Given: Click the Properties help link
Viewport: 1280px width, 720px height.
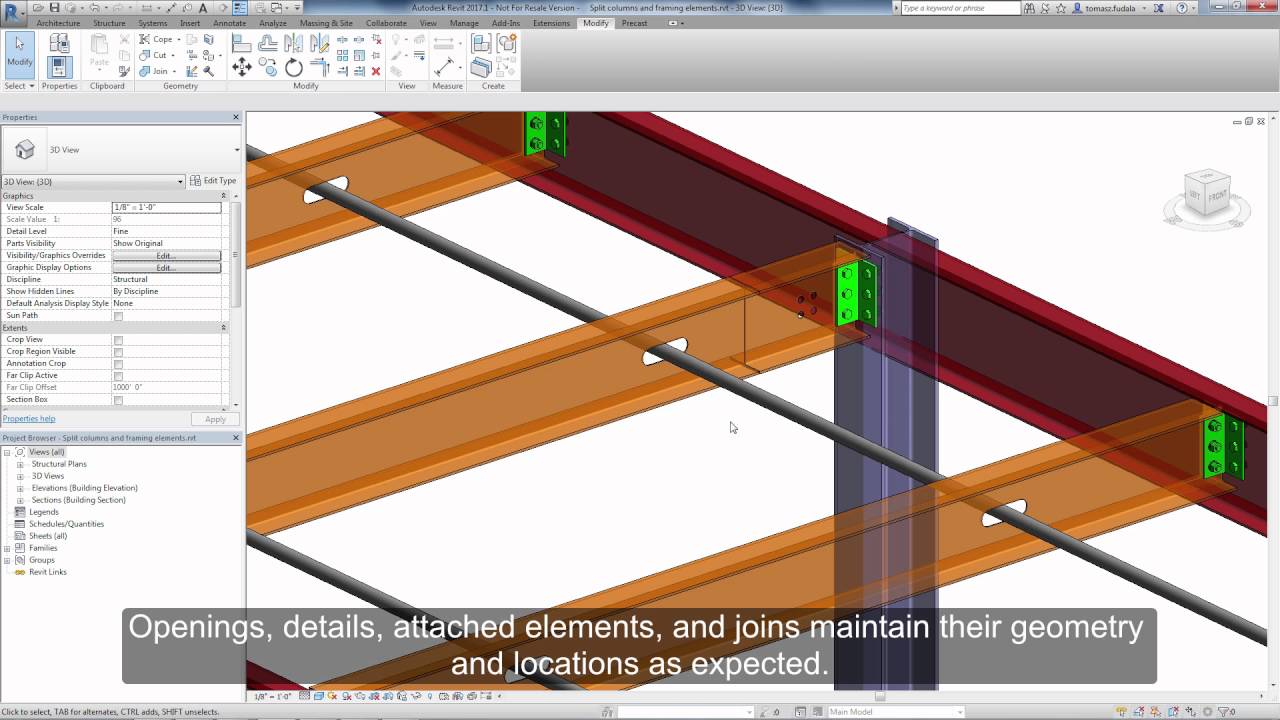Looking at the screenshot, I should pos(29,418).
